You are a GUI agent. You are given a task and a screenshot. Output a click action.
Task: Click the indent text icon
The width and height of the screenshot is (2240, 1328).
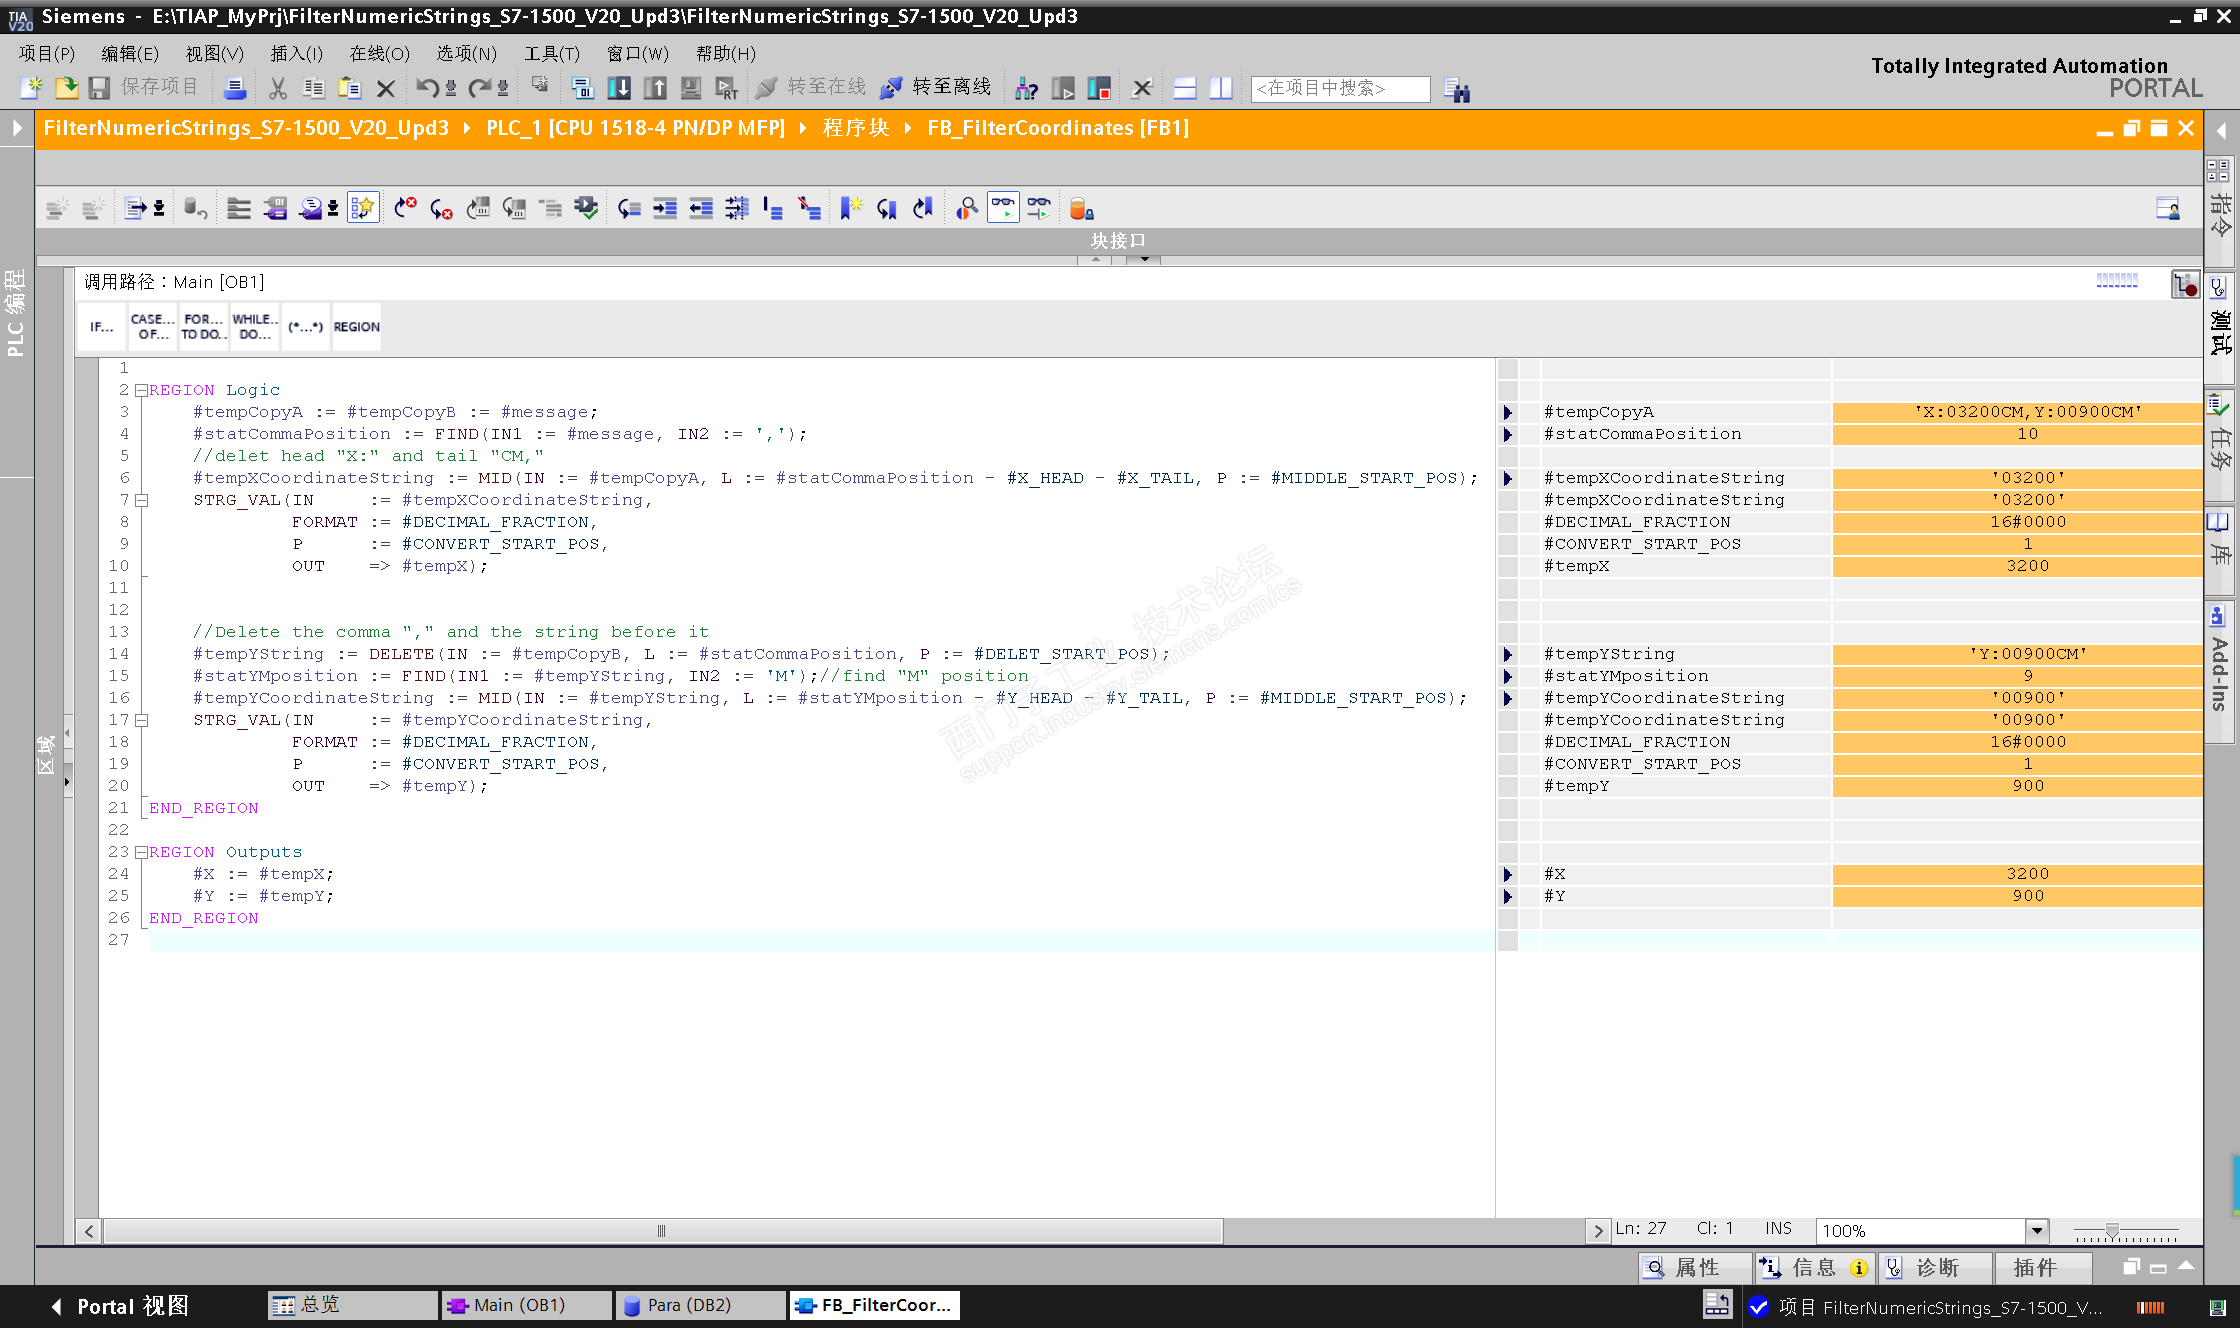tap(665, 208)
